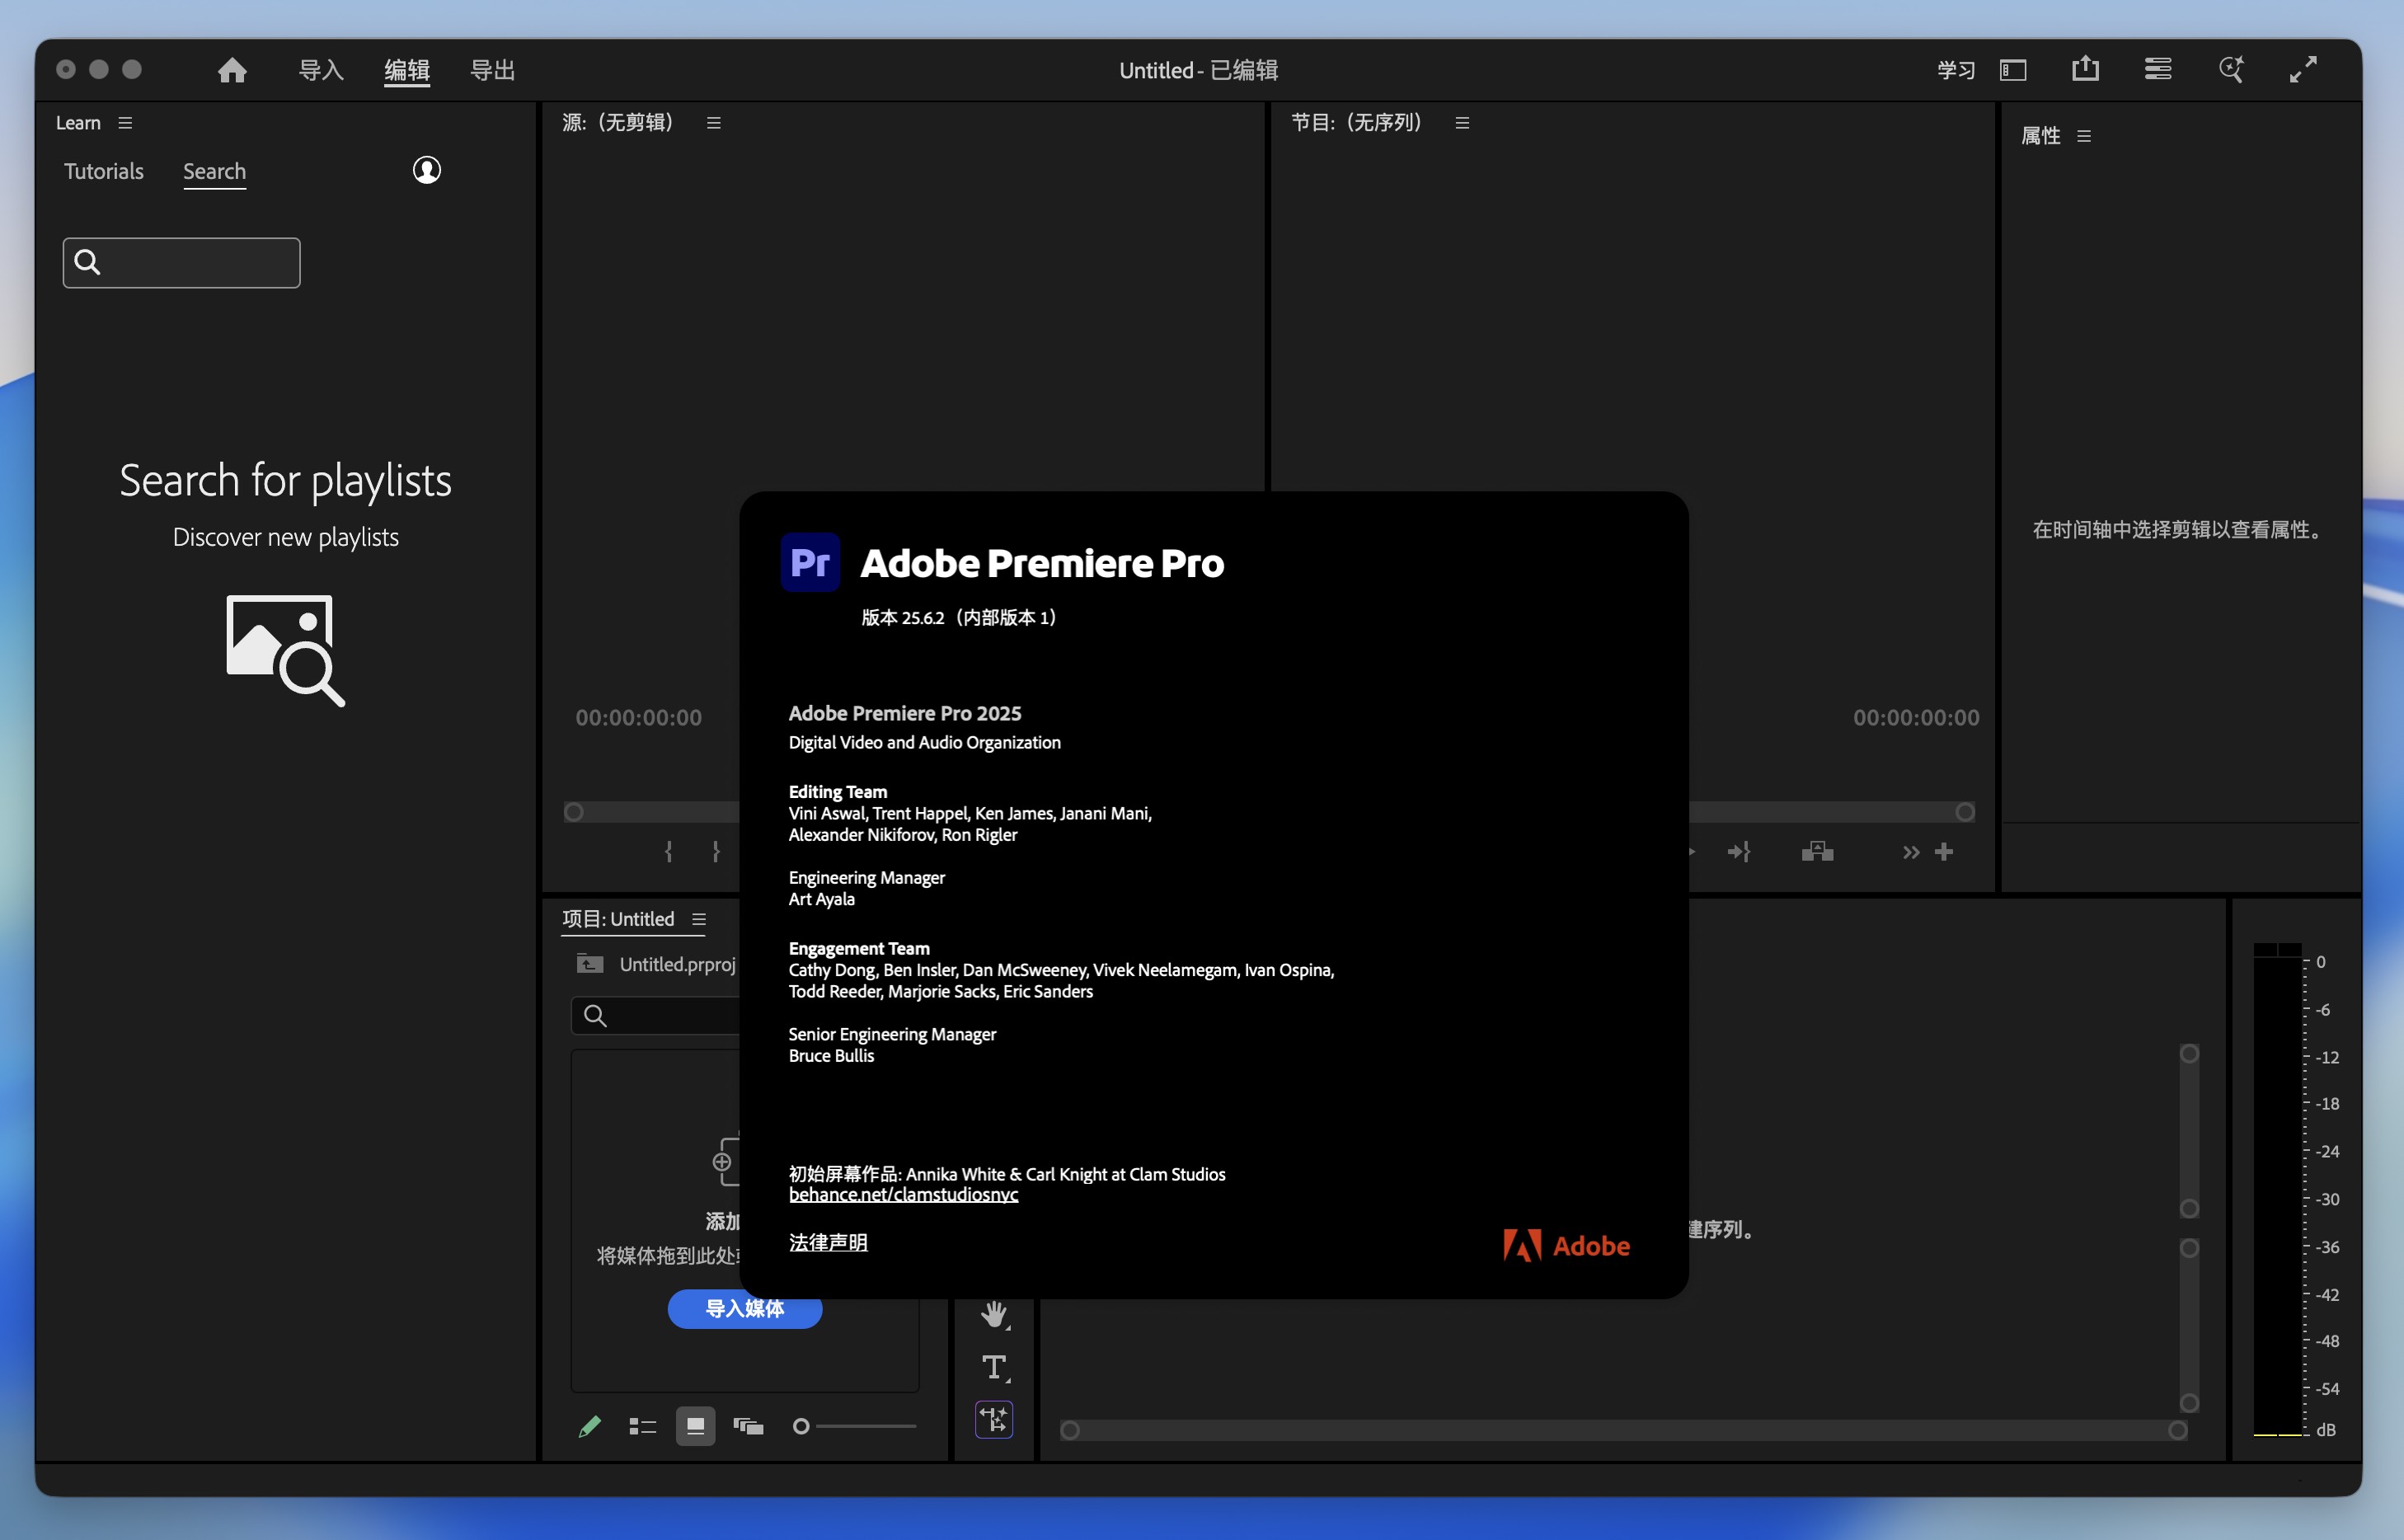Image resolution: width=2404 pixels, height=1540 pixels.
Task: Select the Type tool
Action: coord(994,1367)
